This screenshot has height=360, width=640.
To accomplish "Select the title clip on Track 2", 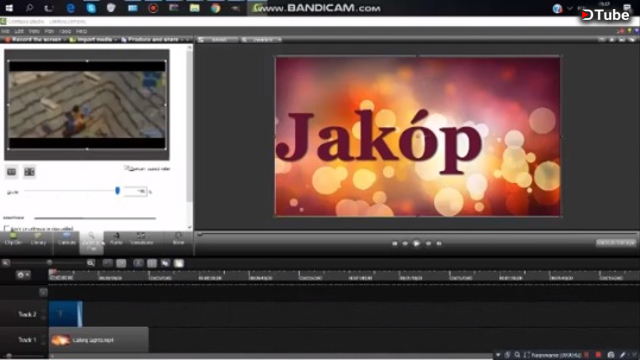I will (x=65, y=314).
